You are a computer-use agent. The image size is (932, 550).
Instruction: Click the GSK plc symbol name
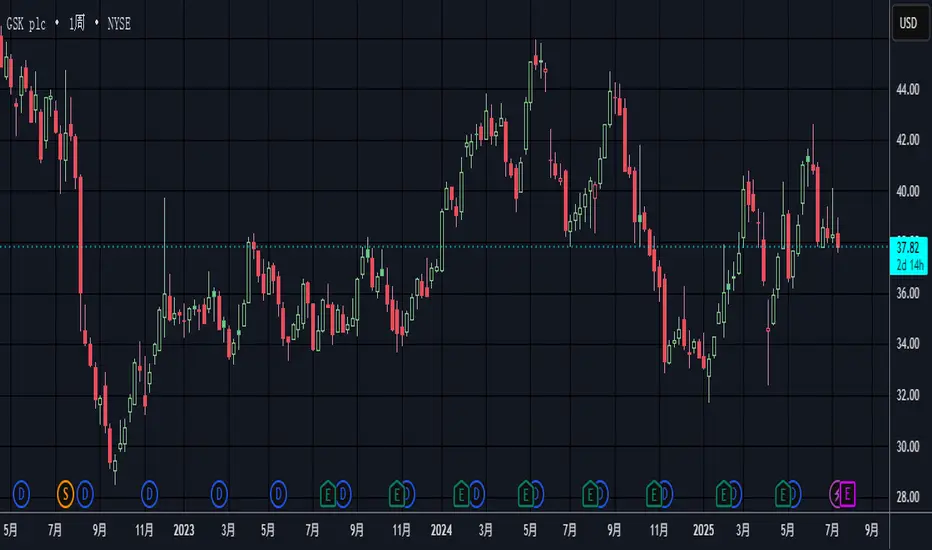pos(30,22)
